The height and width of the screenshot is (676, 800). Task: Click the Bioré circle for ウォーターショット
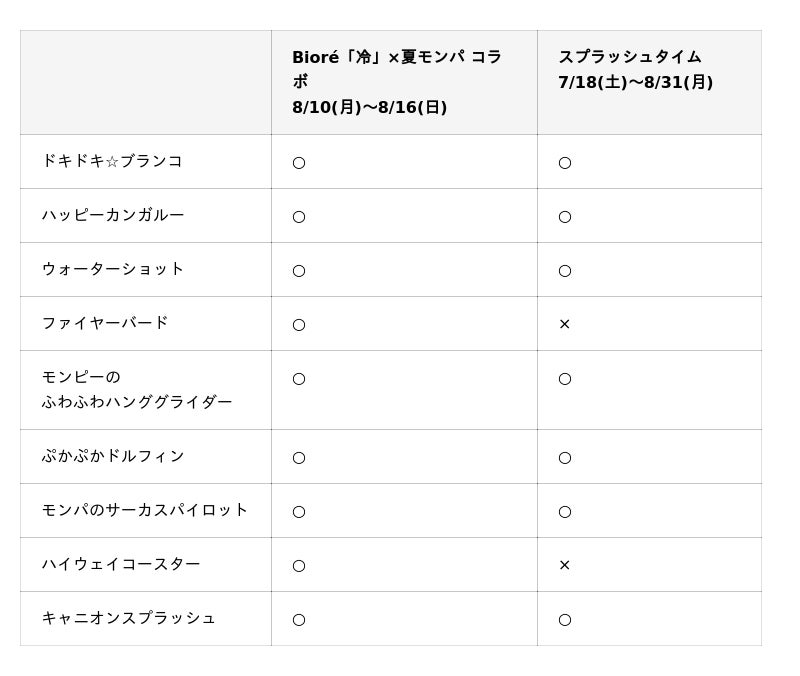299,271
